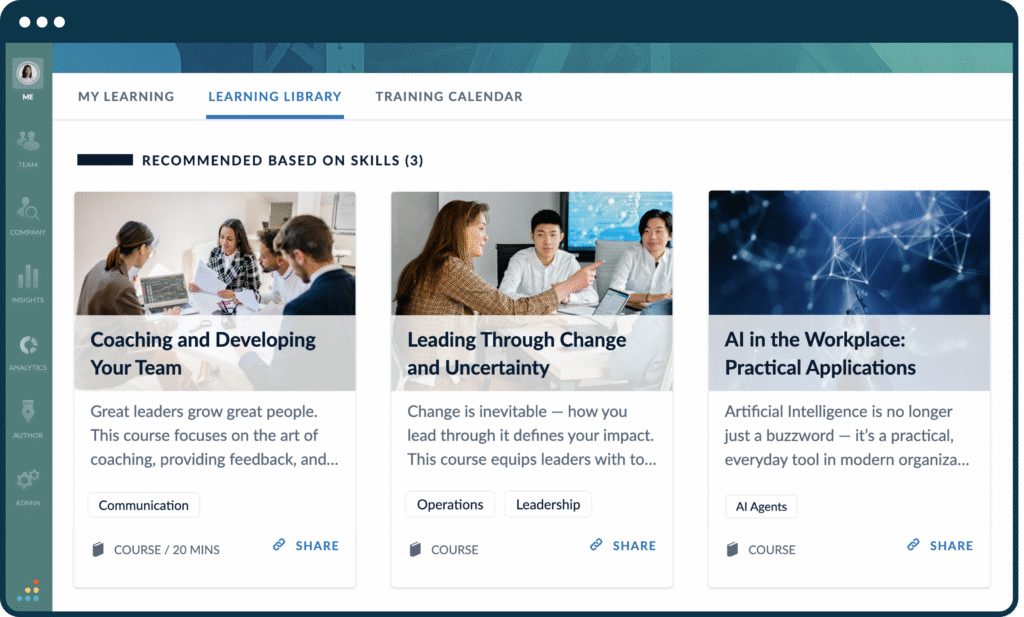Screen dimensions: 1024x617
Task: Open the Leading Through Change course title
Action: (x=517, y=353)
